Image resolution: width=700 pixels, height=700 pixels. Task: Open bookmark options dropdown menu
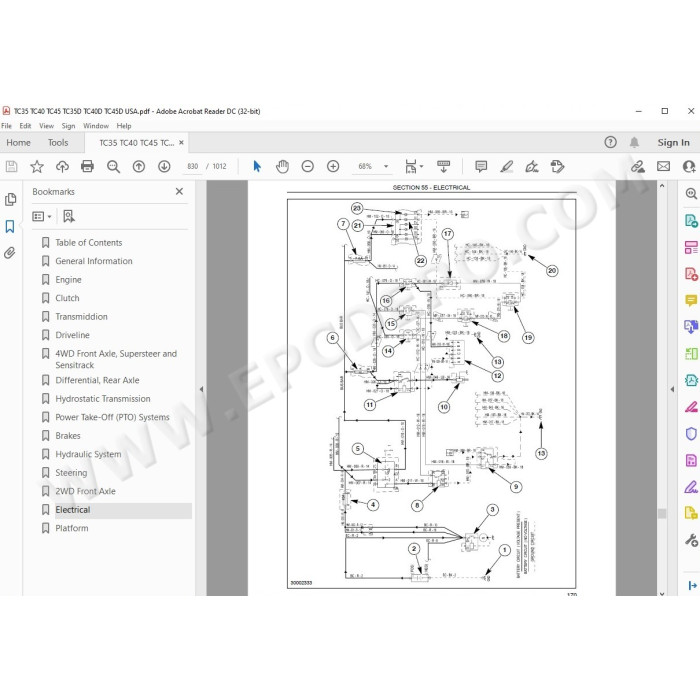[x=42, y=217]
